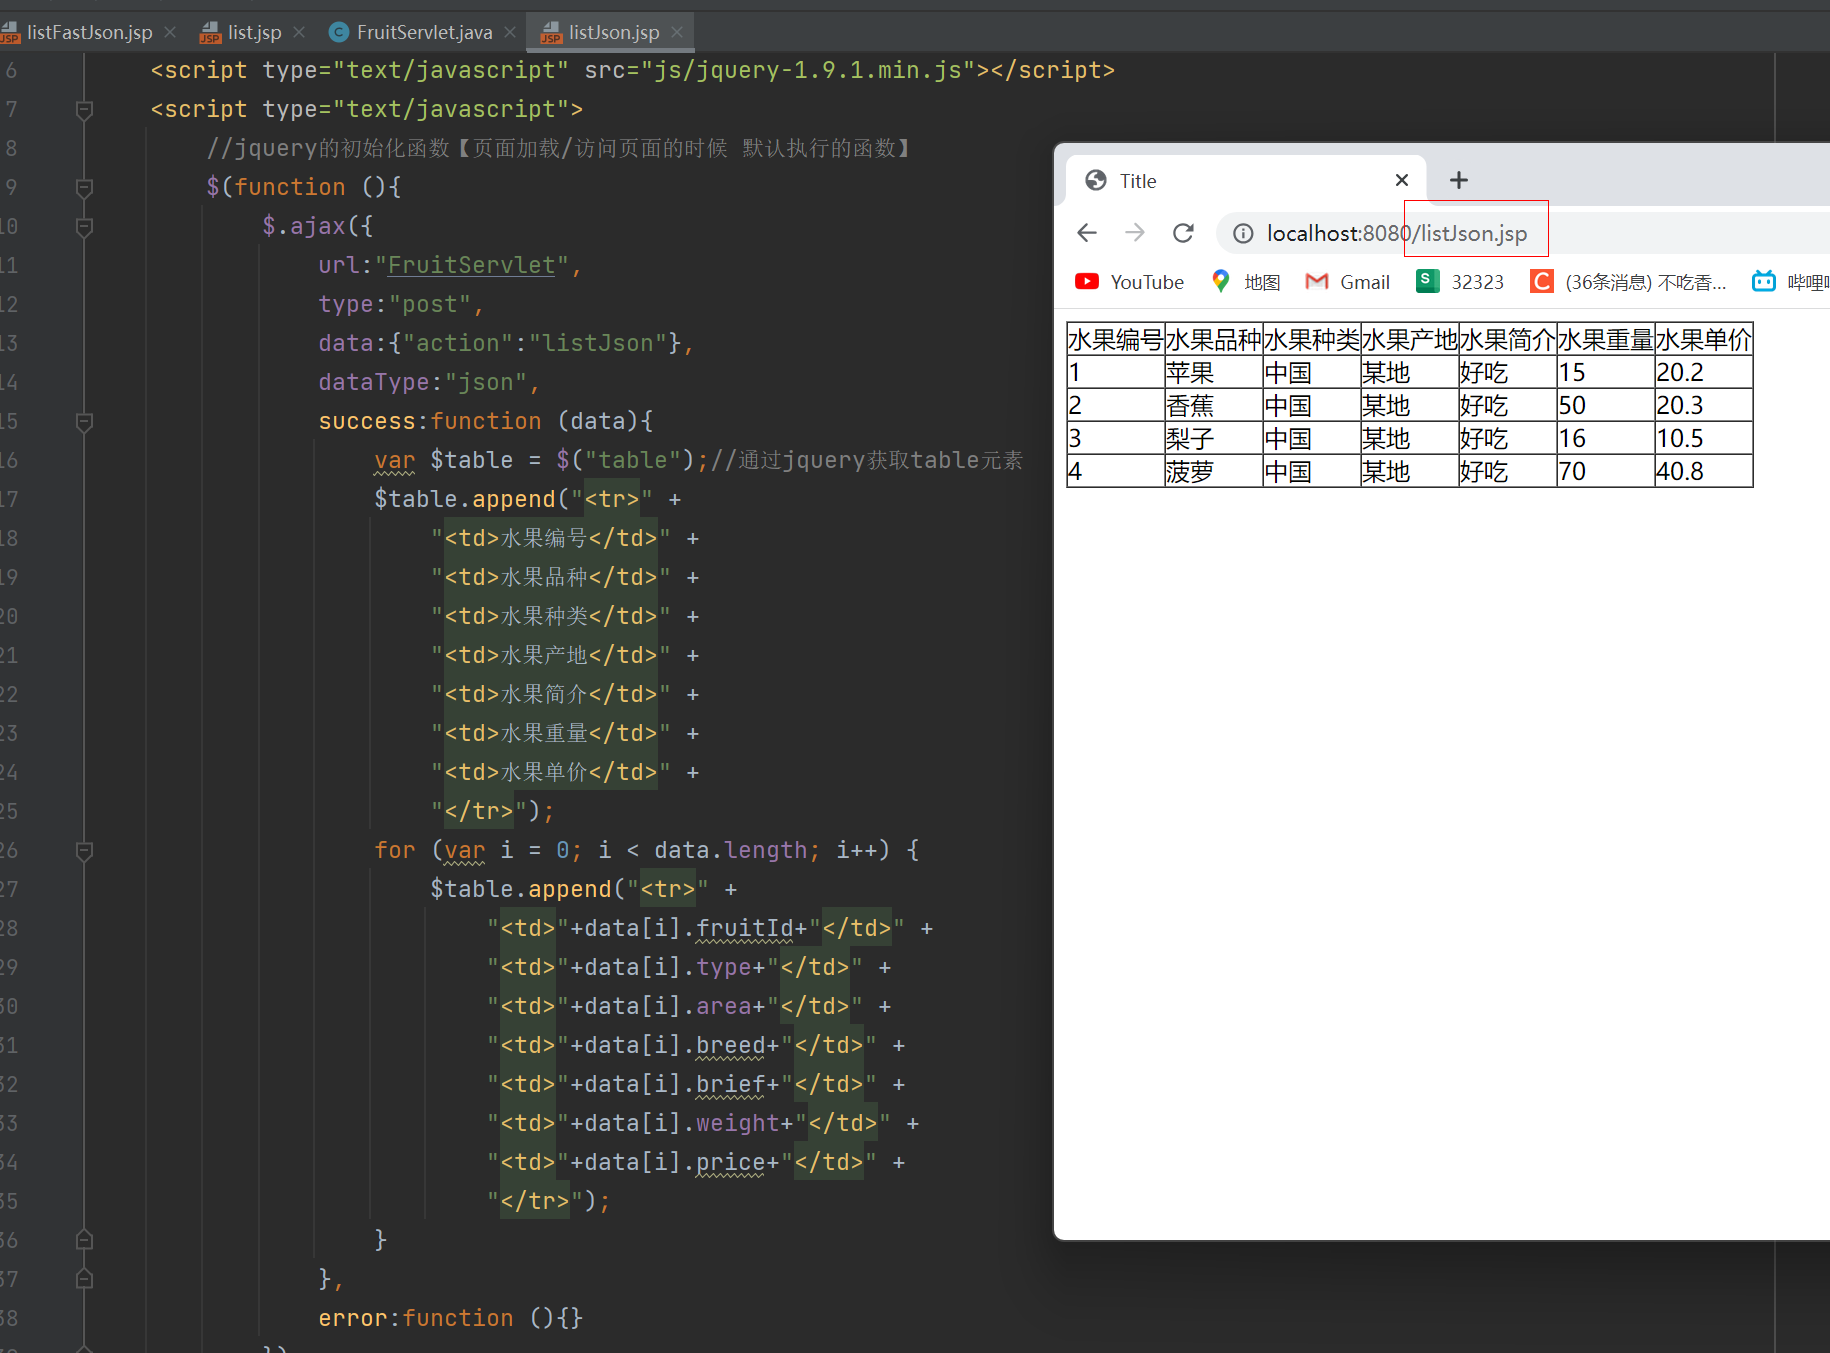
Task: Open the YouTube bookmark icon
Action: tap(1087, 281)
